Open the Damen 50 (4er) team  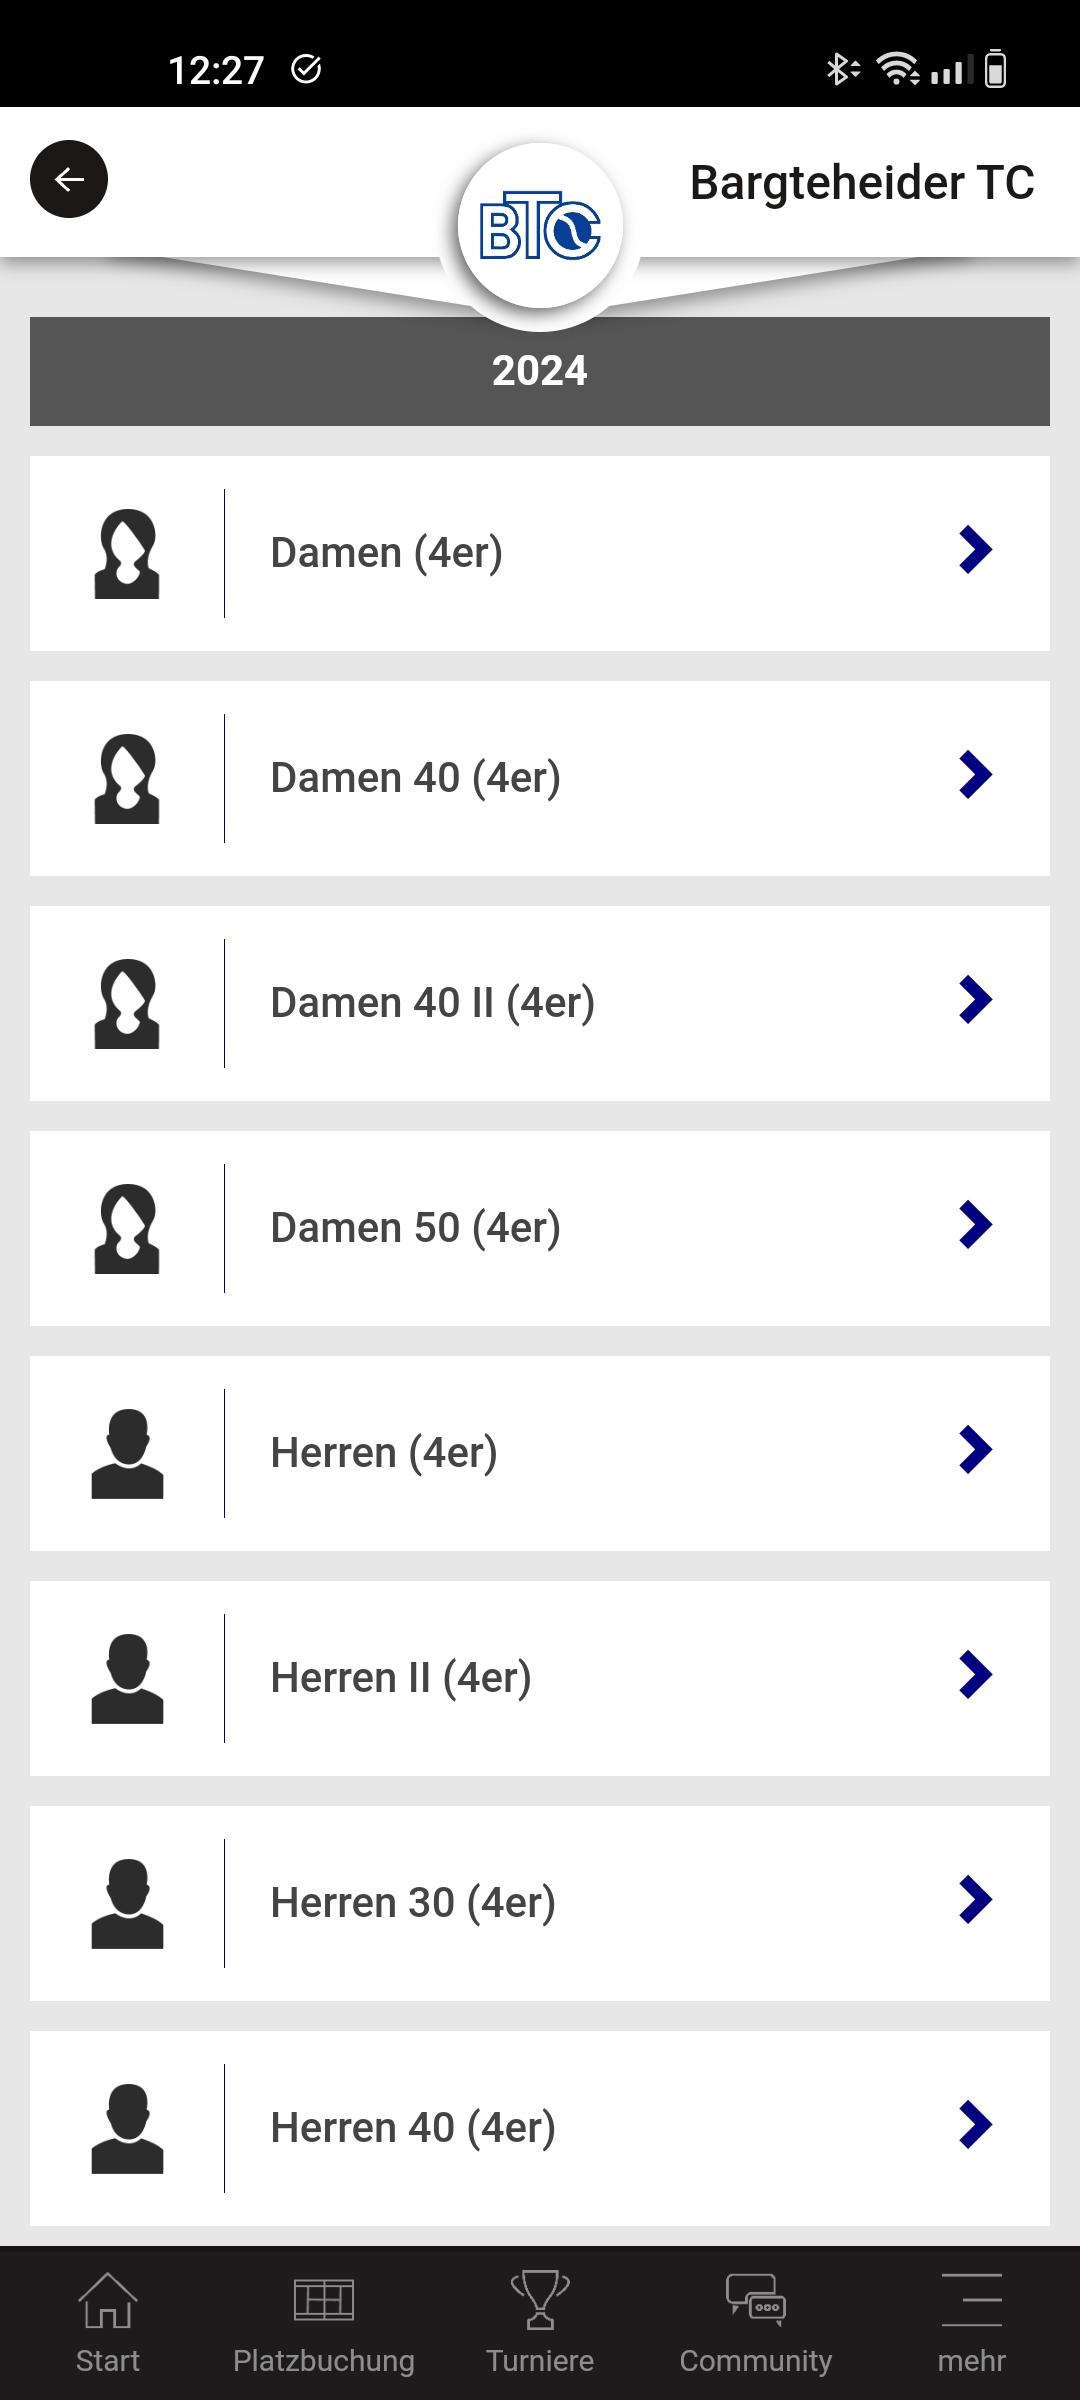[540, 1229]
